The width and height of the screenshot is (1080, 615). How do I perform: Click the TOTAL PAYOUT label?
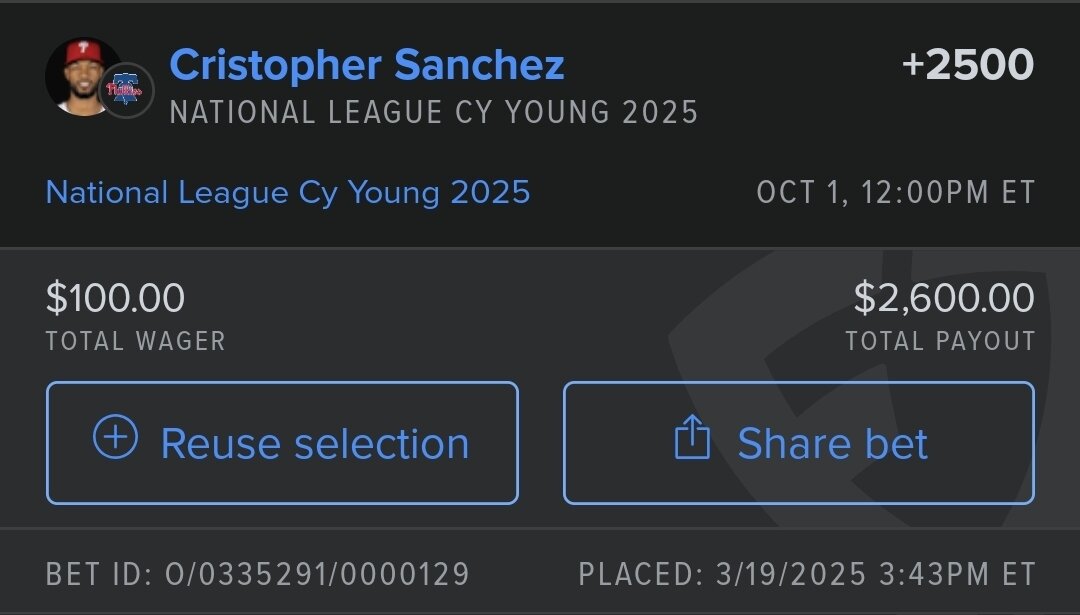coord(940,341)
